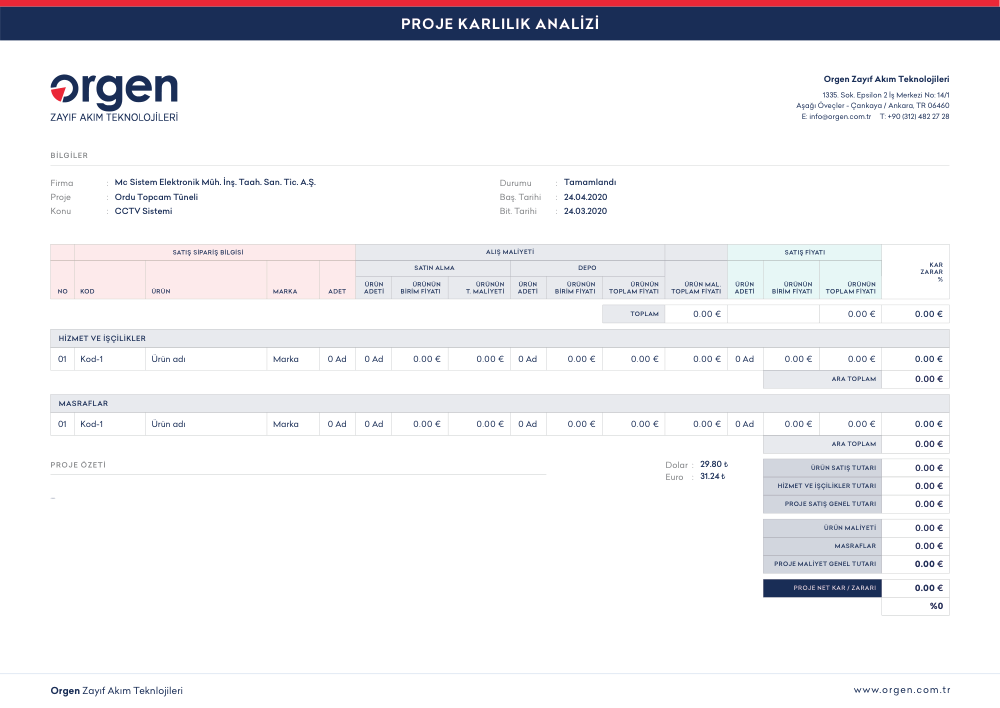The image size is (1000, 708).
Task: Click the Dolar exchange rate 29.80
Action: (714, 464)
